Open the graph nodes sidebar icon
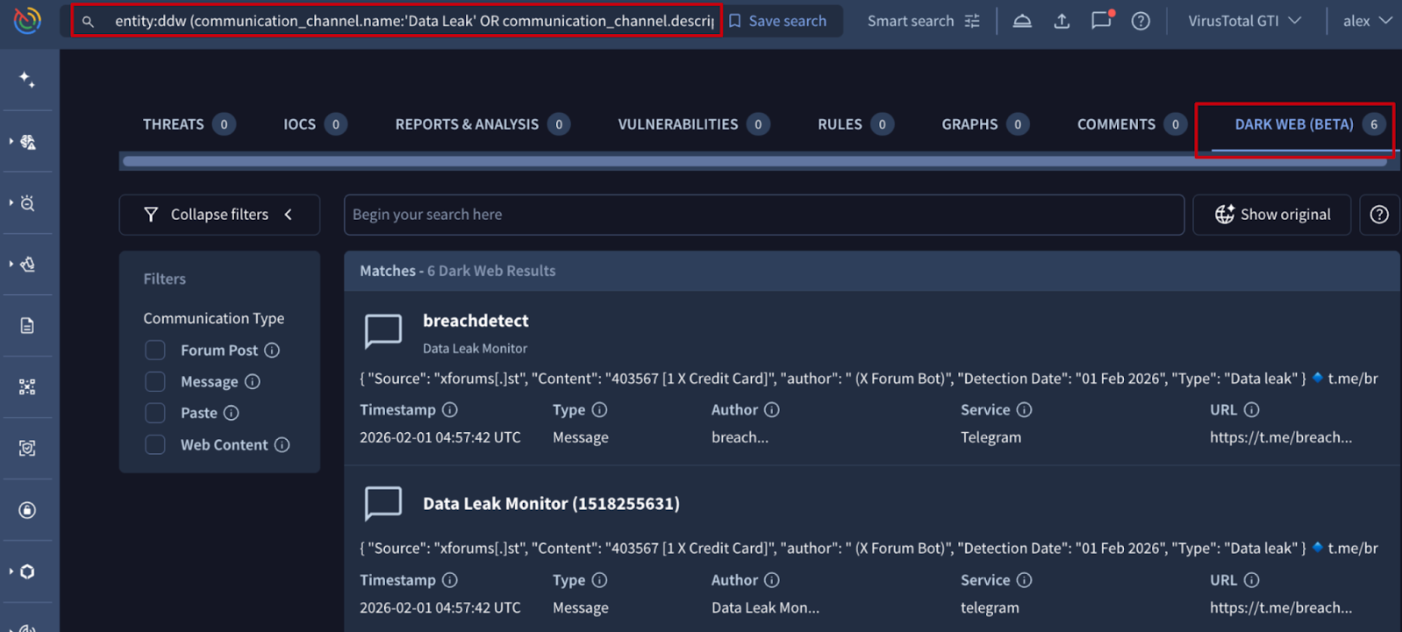This screenshot has height=632, width=1402. pyautogui.click(x=27, y=387)
